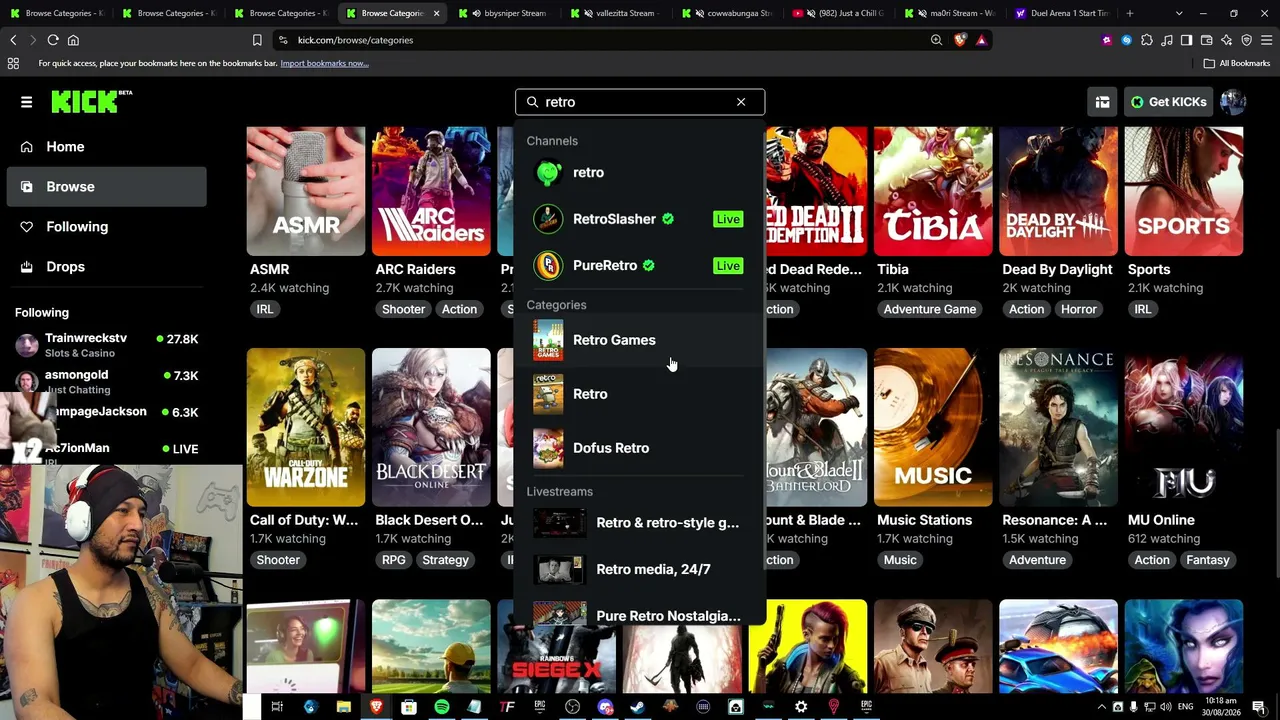Open the media control music note icon
Image resolution: width=1280 pixels, height=720 pixels.
(x=1167, y=40)
